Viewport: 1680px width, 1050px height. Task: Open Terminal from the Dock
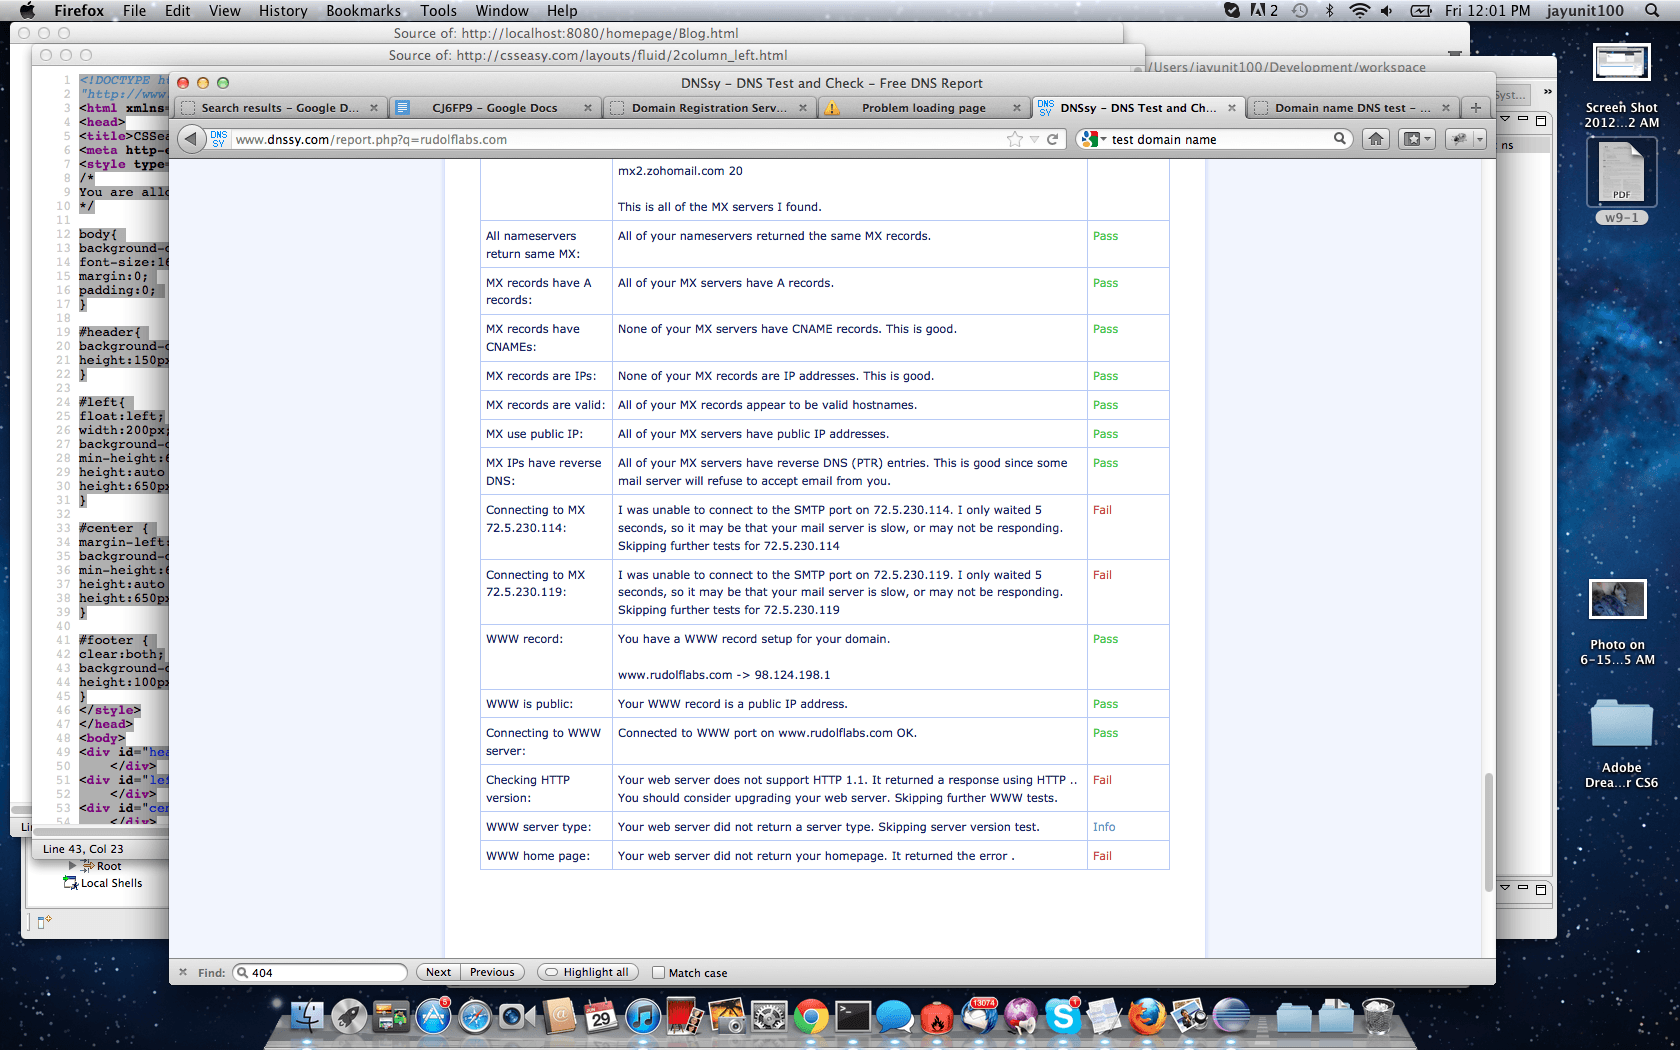[x=853, y=1017]
